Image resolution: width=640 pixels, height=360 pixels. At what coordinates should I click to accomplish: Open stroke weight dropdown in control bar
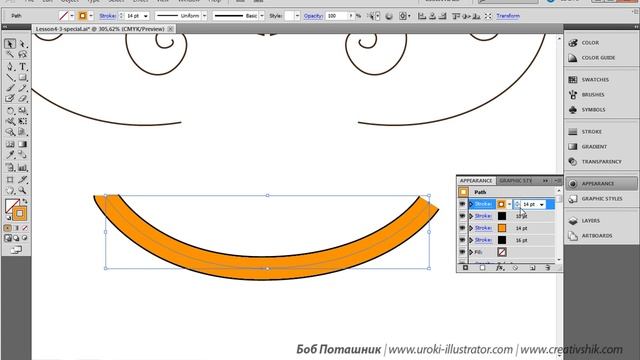point(146,16)
